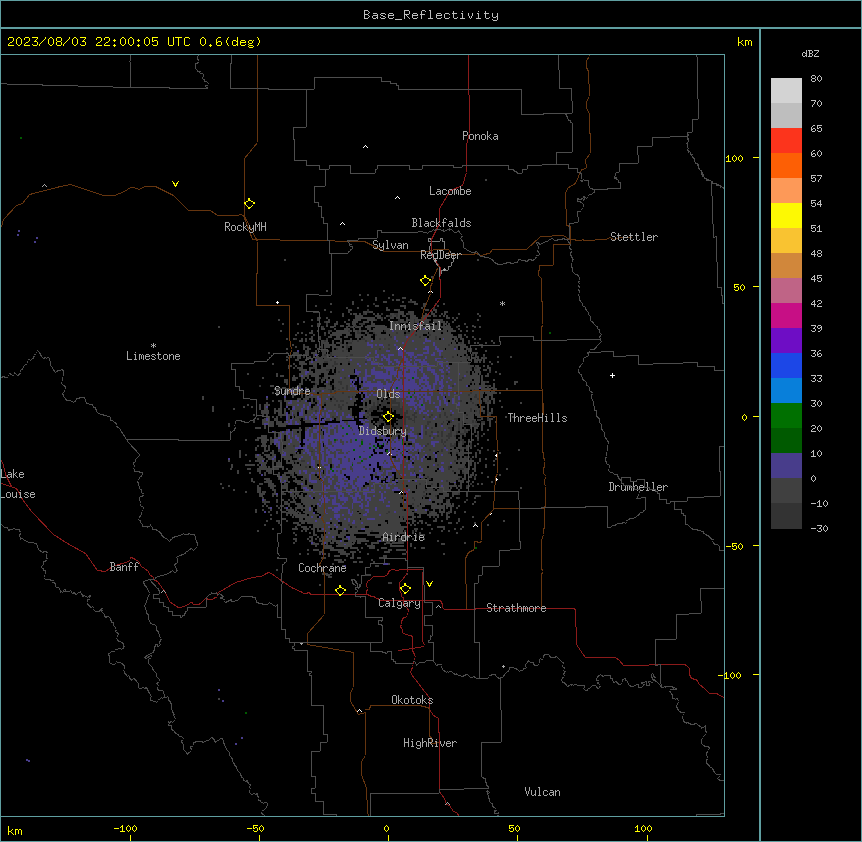
Task: Click the -50 tick on the bottom axis
Action: (x=255, y=828)
